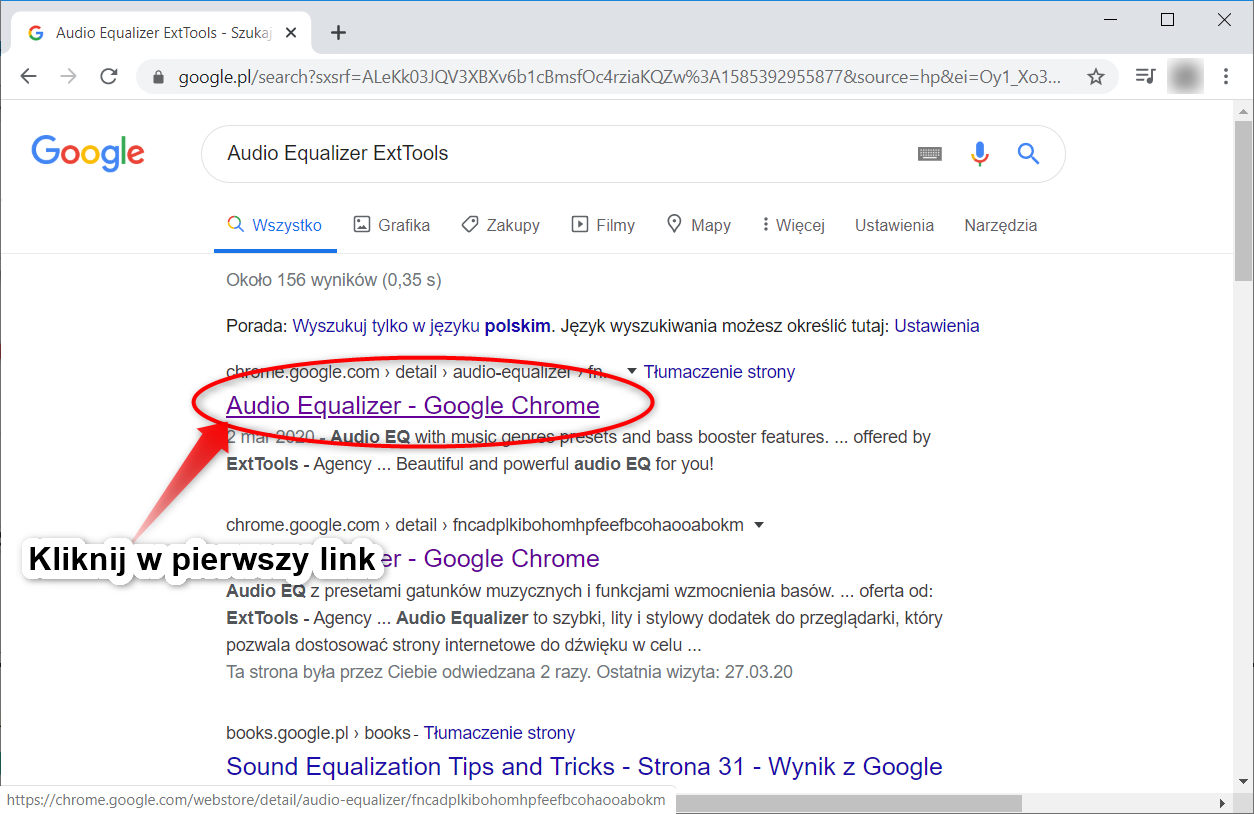Image resolution: width=1254 pixels, height=814 pixels.
Task: Open a new browser tab
Action: coord(338,33)
